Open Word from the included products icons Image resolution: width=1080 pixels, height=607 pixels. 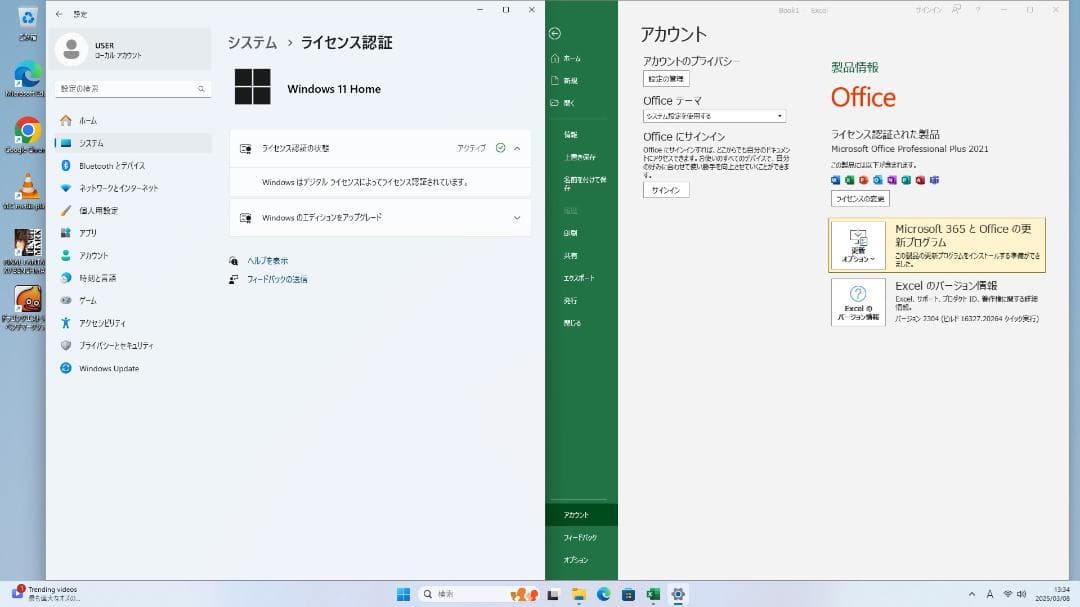click(836, 178)
